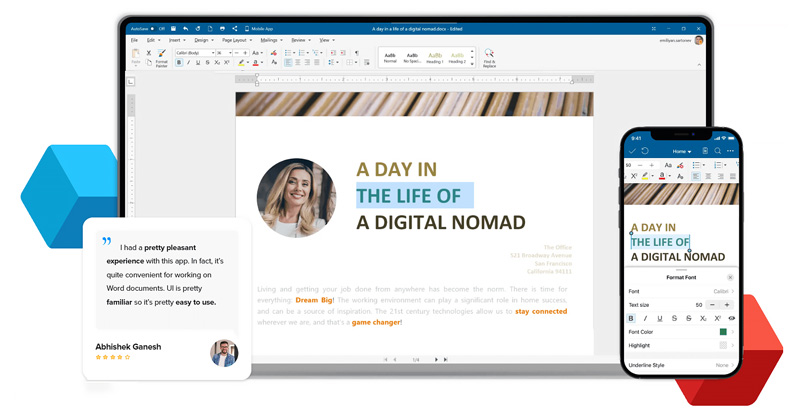Collapse the ribbon with the chevron

pos(699,65)
